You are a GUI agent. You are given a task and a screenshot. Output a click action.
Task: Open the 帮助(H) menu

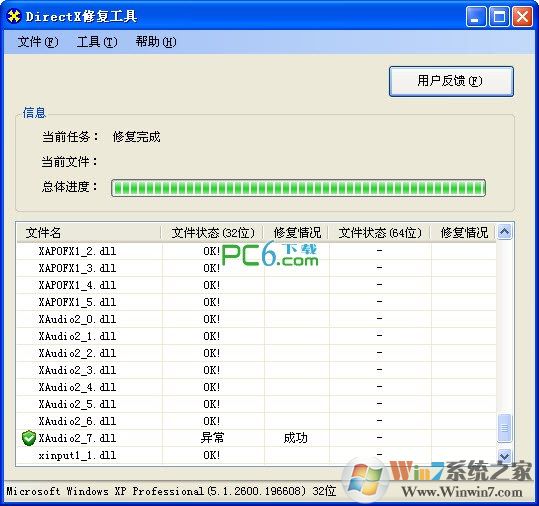[x=156, y=42]
